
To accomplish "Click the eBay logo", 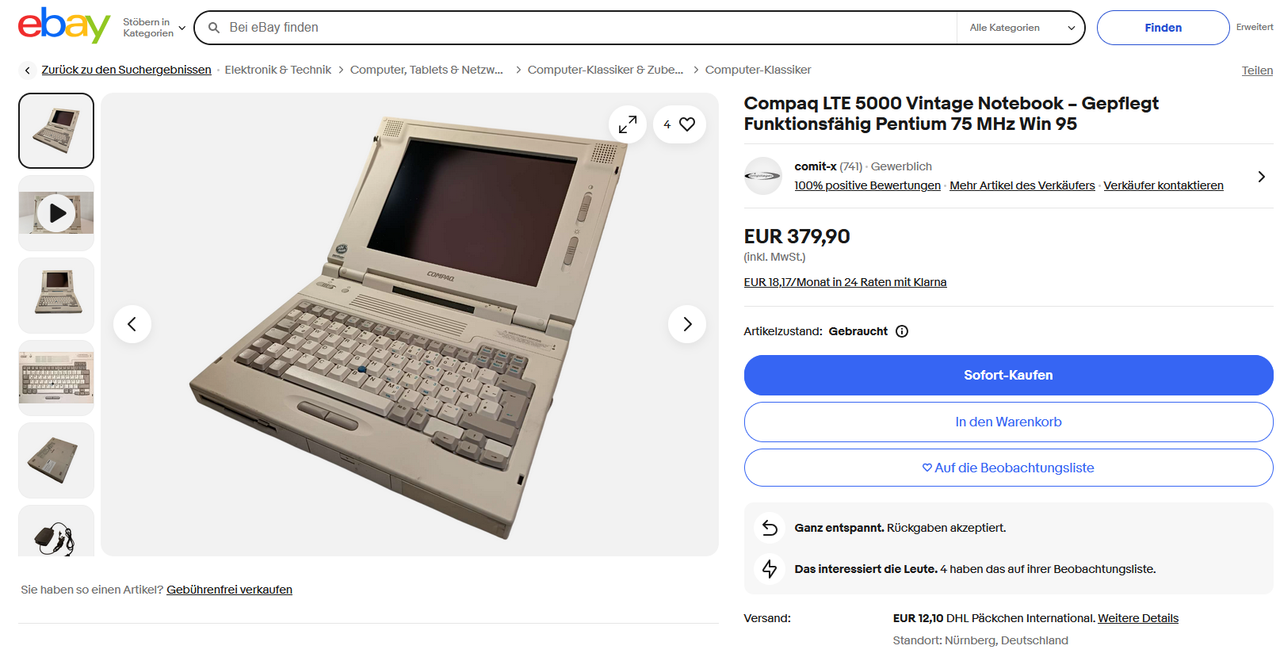I will 64,26.
